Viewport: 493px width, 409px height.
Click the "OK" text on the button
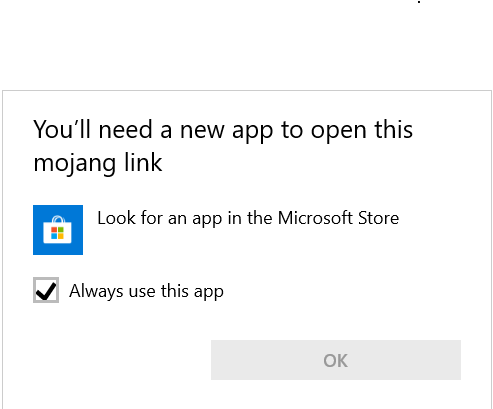coord(336,360)
